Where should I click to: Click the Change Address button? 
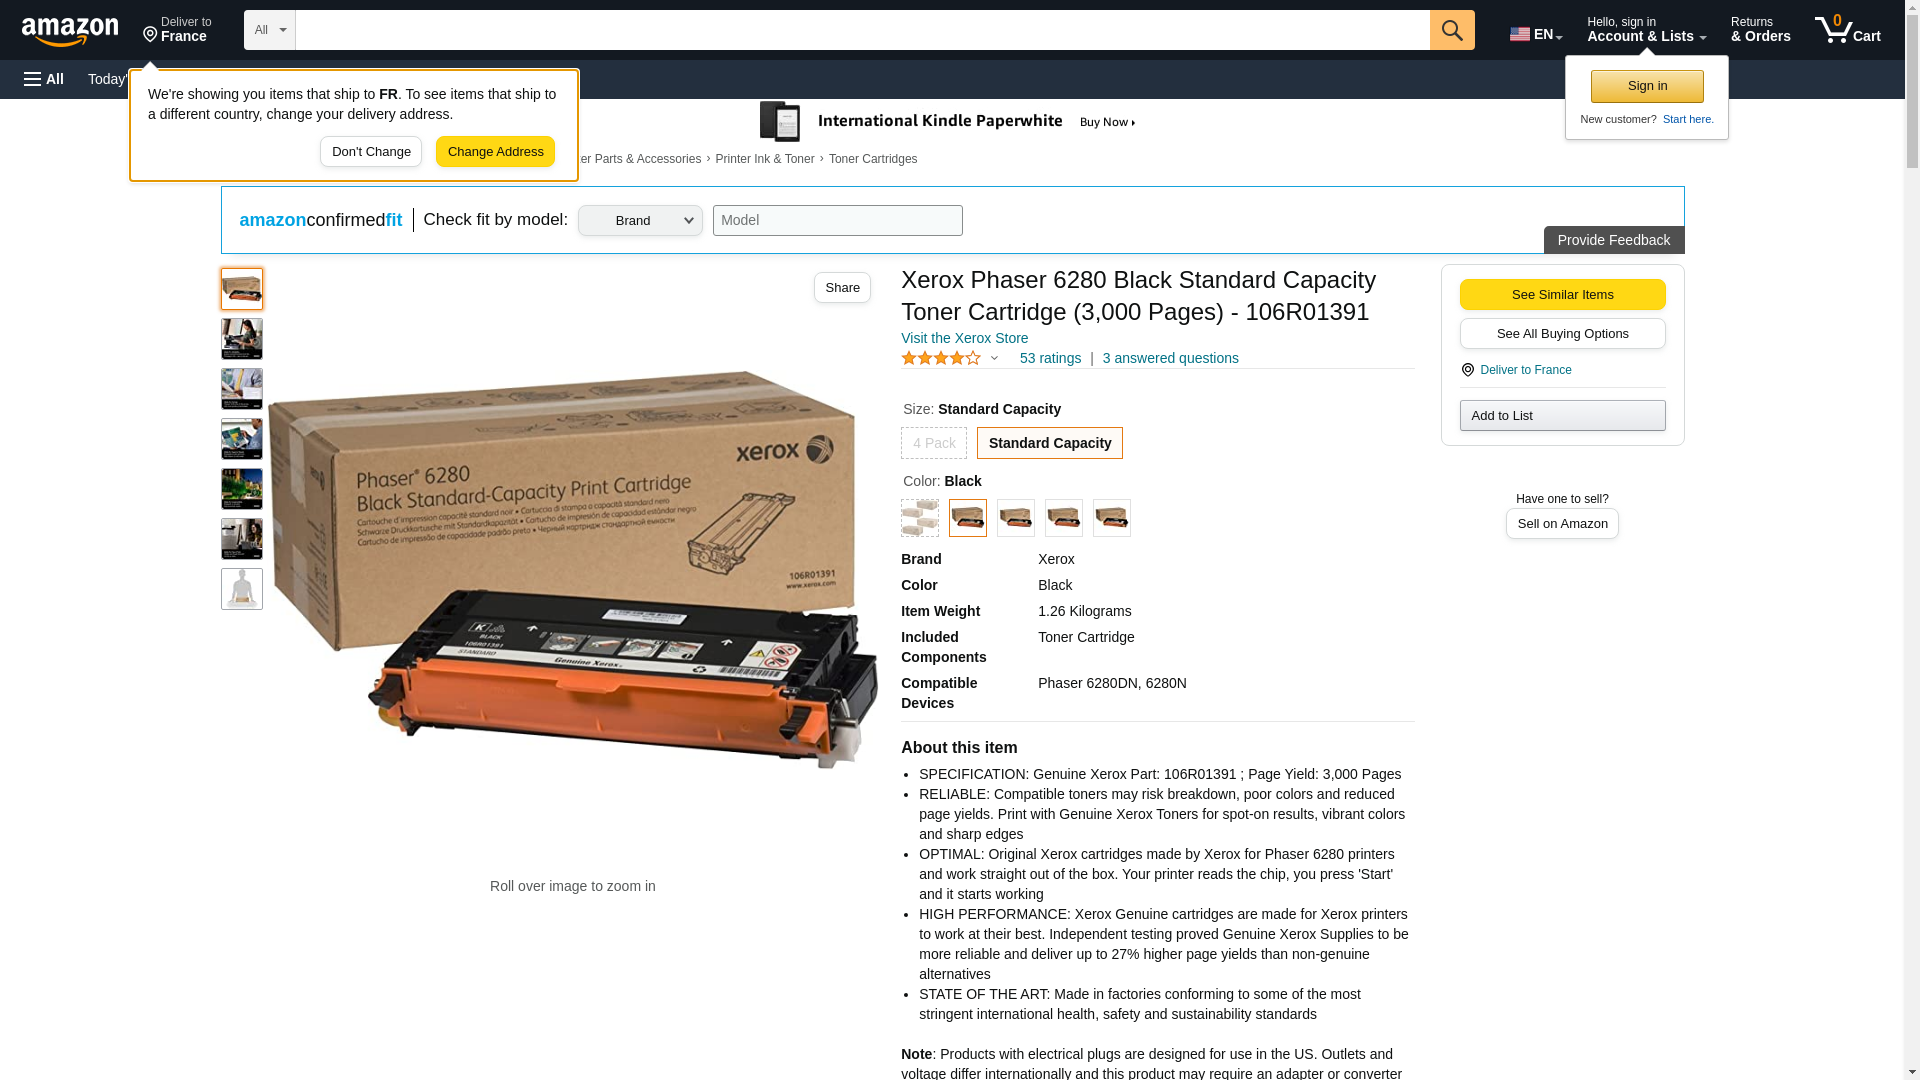495,152
